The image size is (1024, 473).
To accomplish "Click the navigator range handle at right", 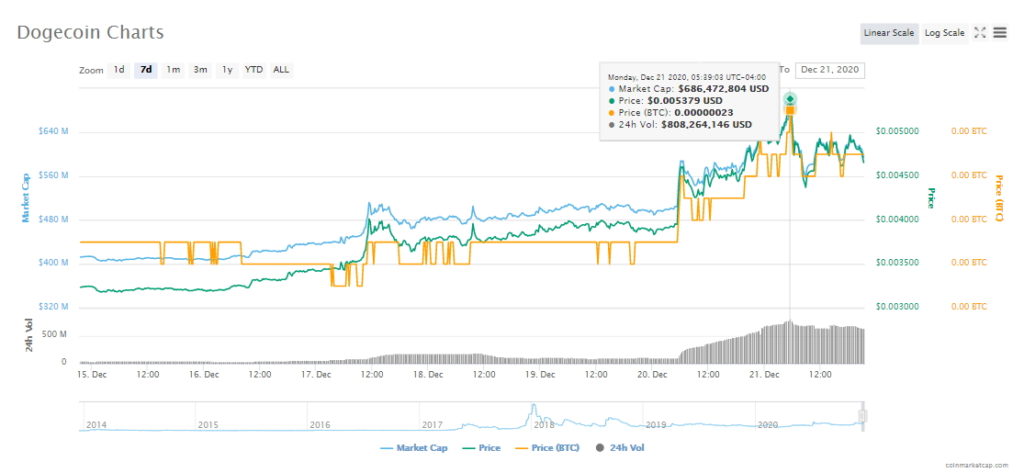I will [x=862, y=416].
